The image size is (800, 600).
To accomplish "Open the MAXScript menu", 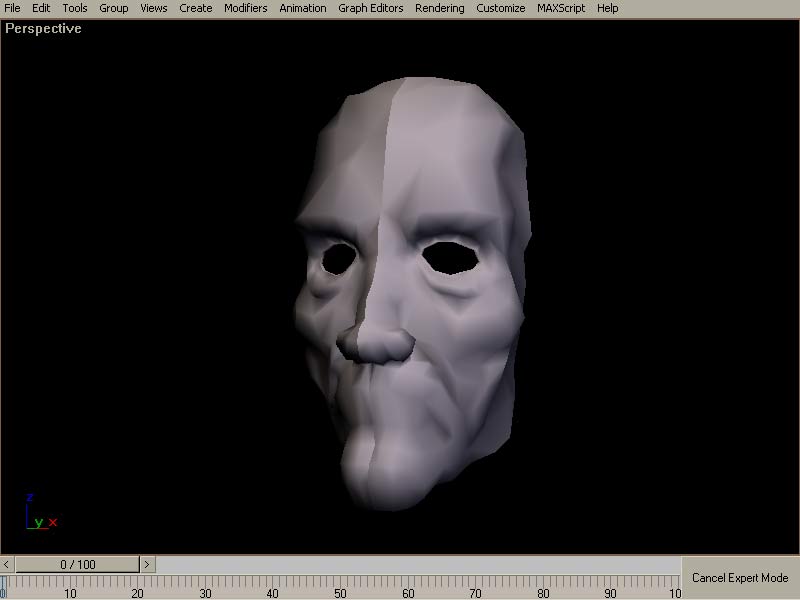I will pos(561,8).
